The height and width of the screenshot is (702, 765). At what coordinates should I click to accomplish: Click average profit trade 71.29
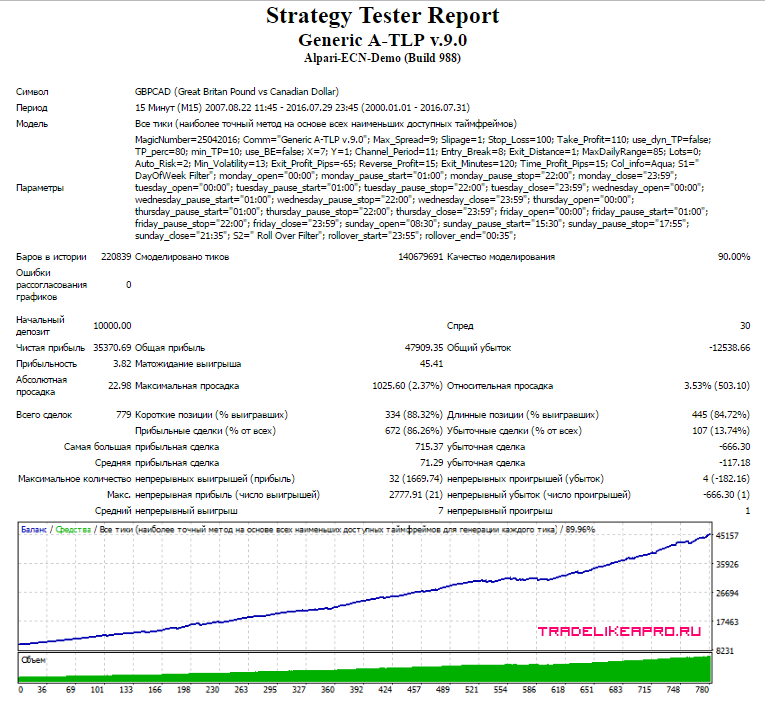tap(432, 463)
